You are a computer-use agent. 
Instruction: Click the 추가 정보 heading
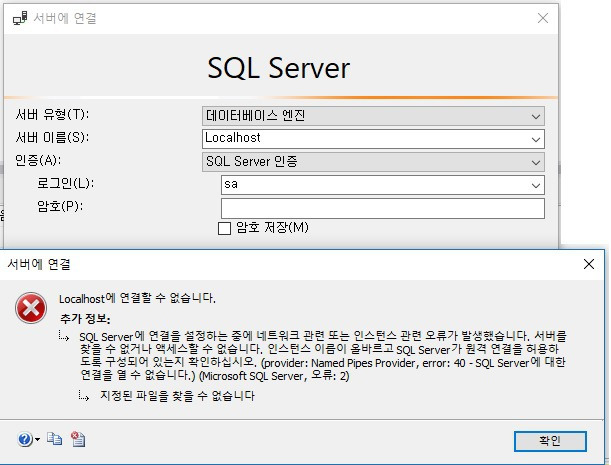[85, 318]
